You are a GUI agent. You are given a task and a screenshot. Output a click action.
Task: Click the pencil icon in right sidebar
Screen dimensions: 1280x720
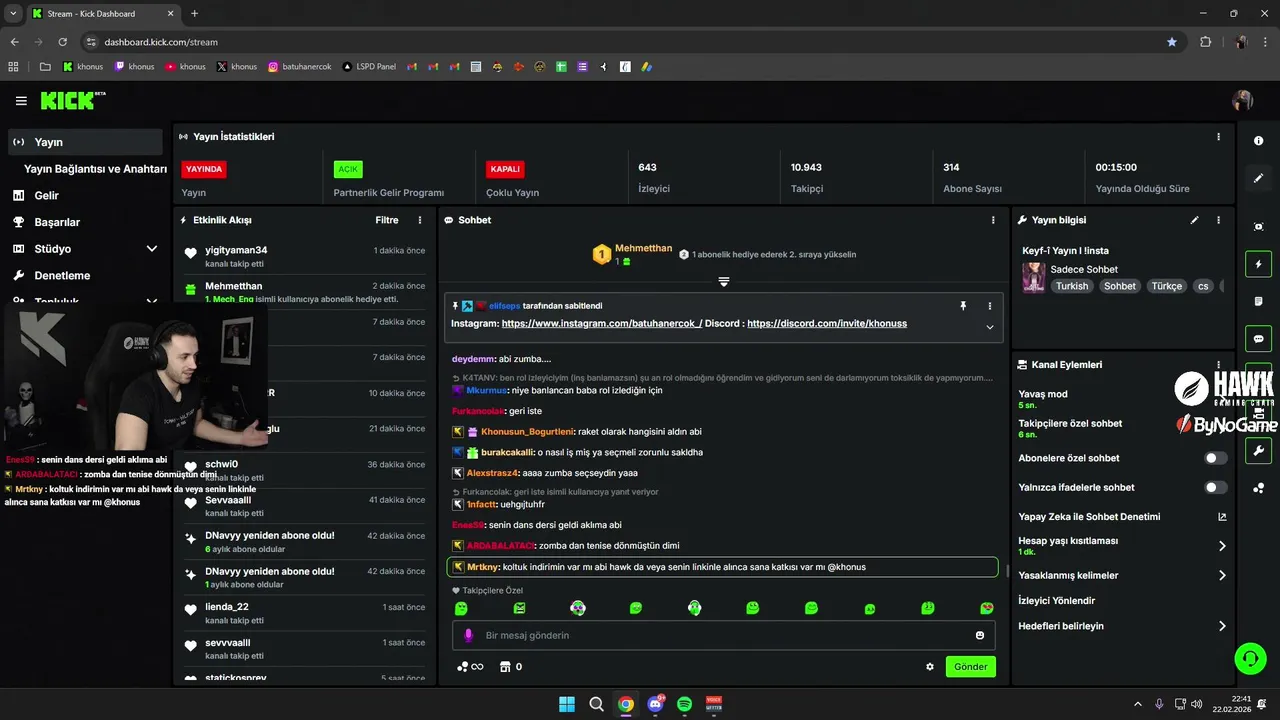(x=1259, y=178)
